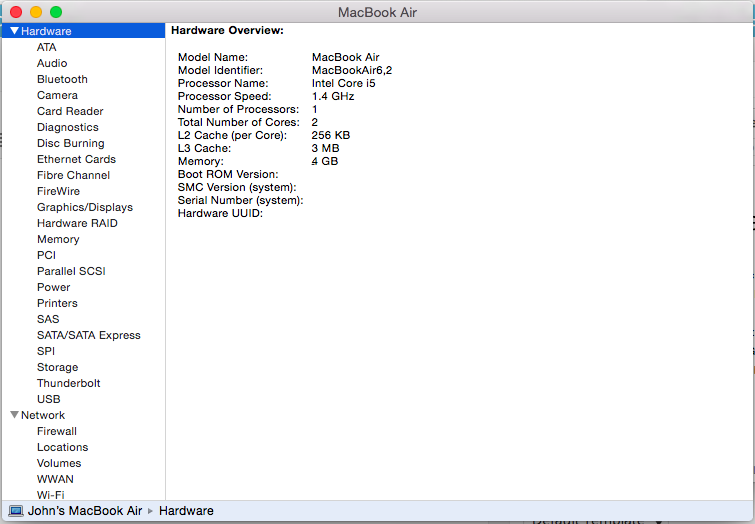The image size is (755, 524).
Task: Select Audio in the sidebar
Action: [52, 63]
